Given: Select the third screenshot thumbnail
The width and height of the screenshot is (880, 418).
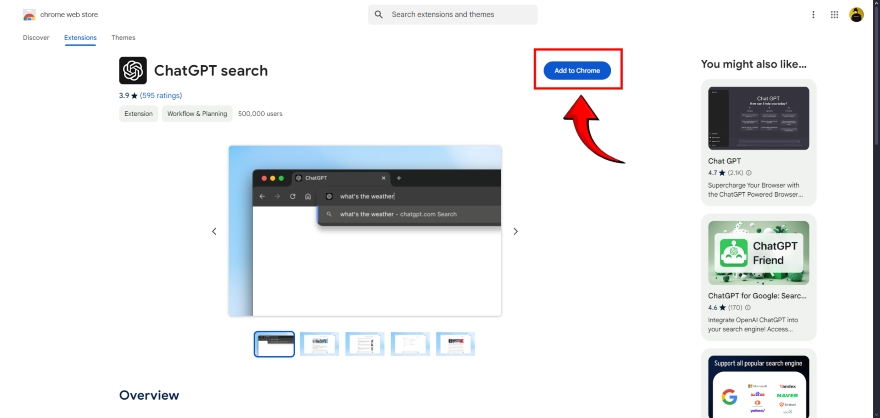Looking at the screenshot, I should point(365,344).
